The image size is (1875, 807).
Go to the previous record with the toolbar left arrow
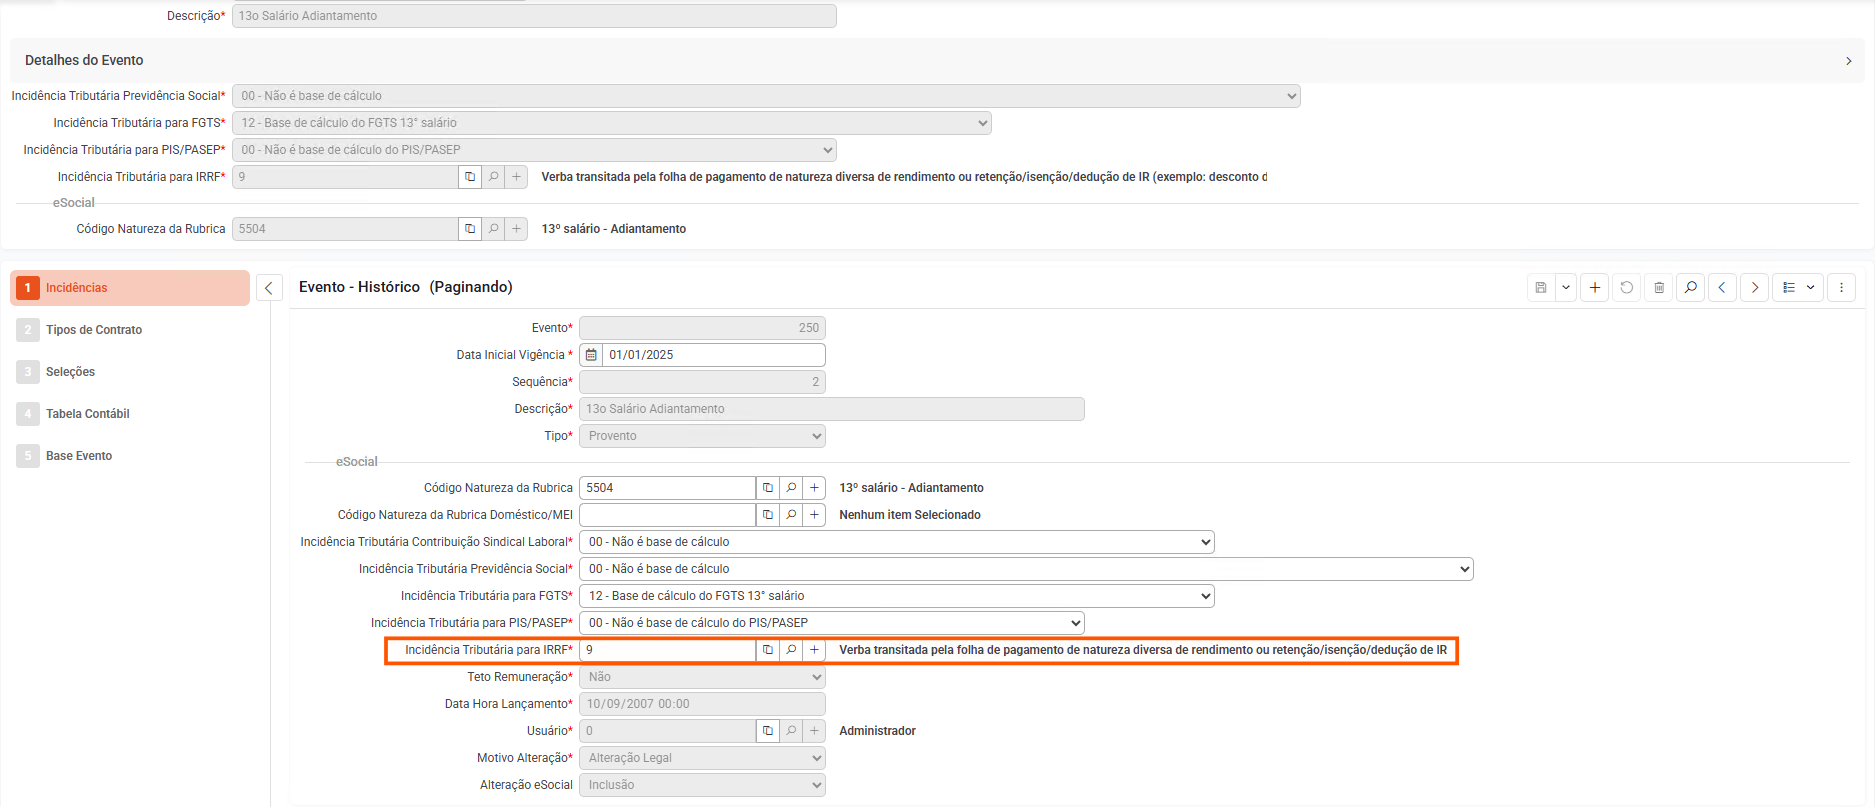(1722, 288)
